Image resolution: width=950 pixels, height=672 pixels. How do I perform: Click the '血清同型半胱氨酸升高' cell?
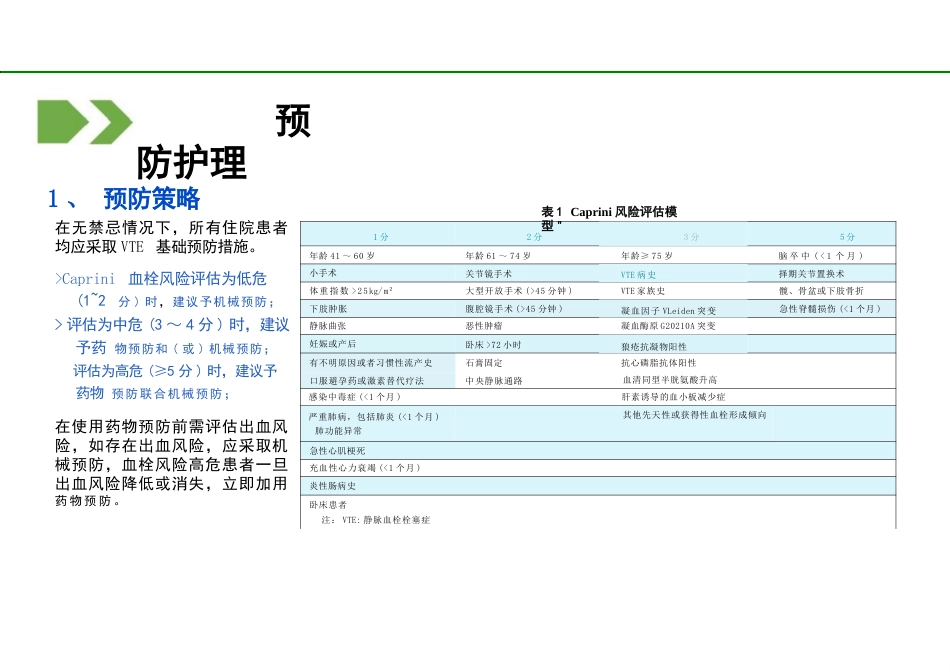(670, 380)
